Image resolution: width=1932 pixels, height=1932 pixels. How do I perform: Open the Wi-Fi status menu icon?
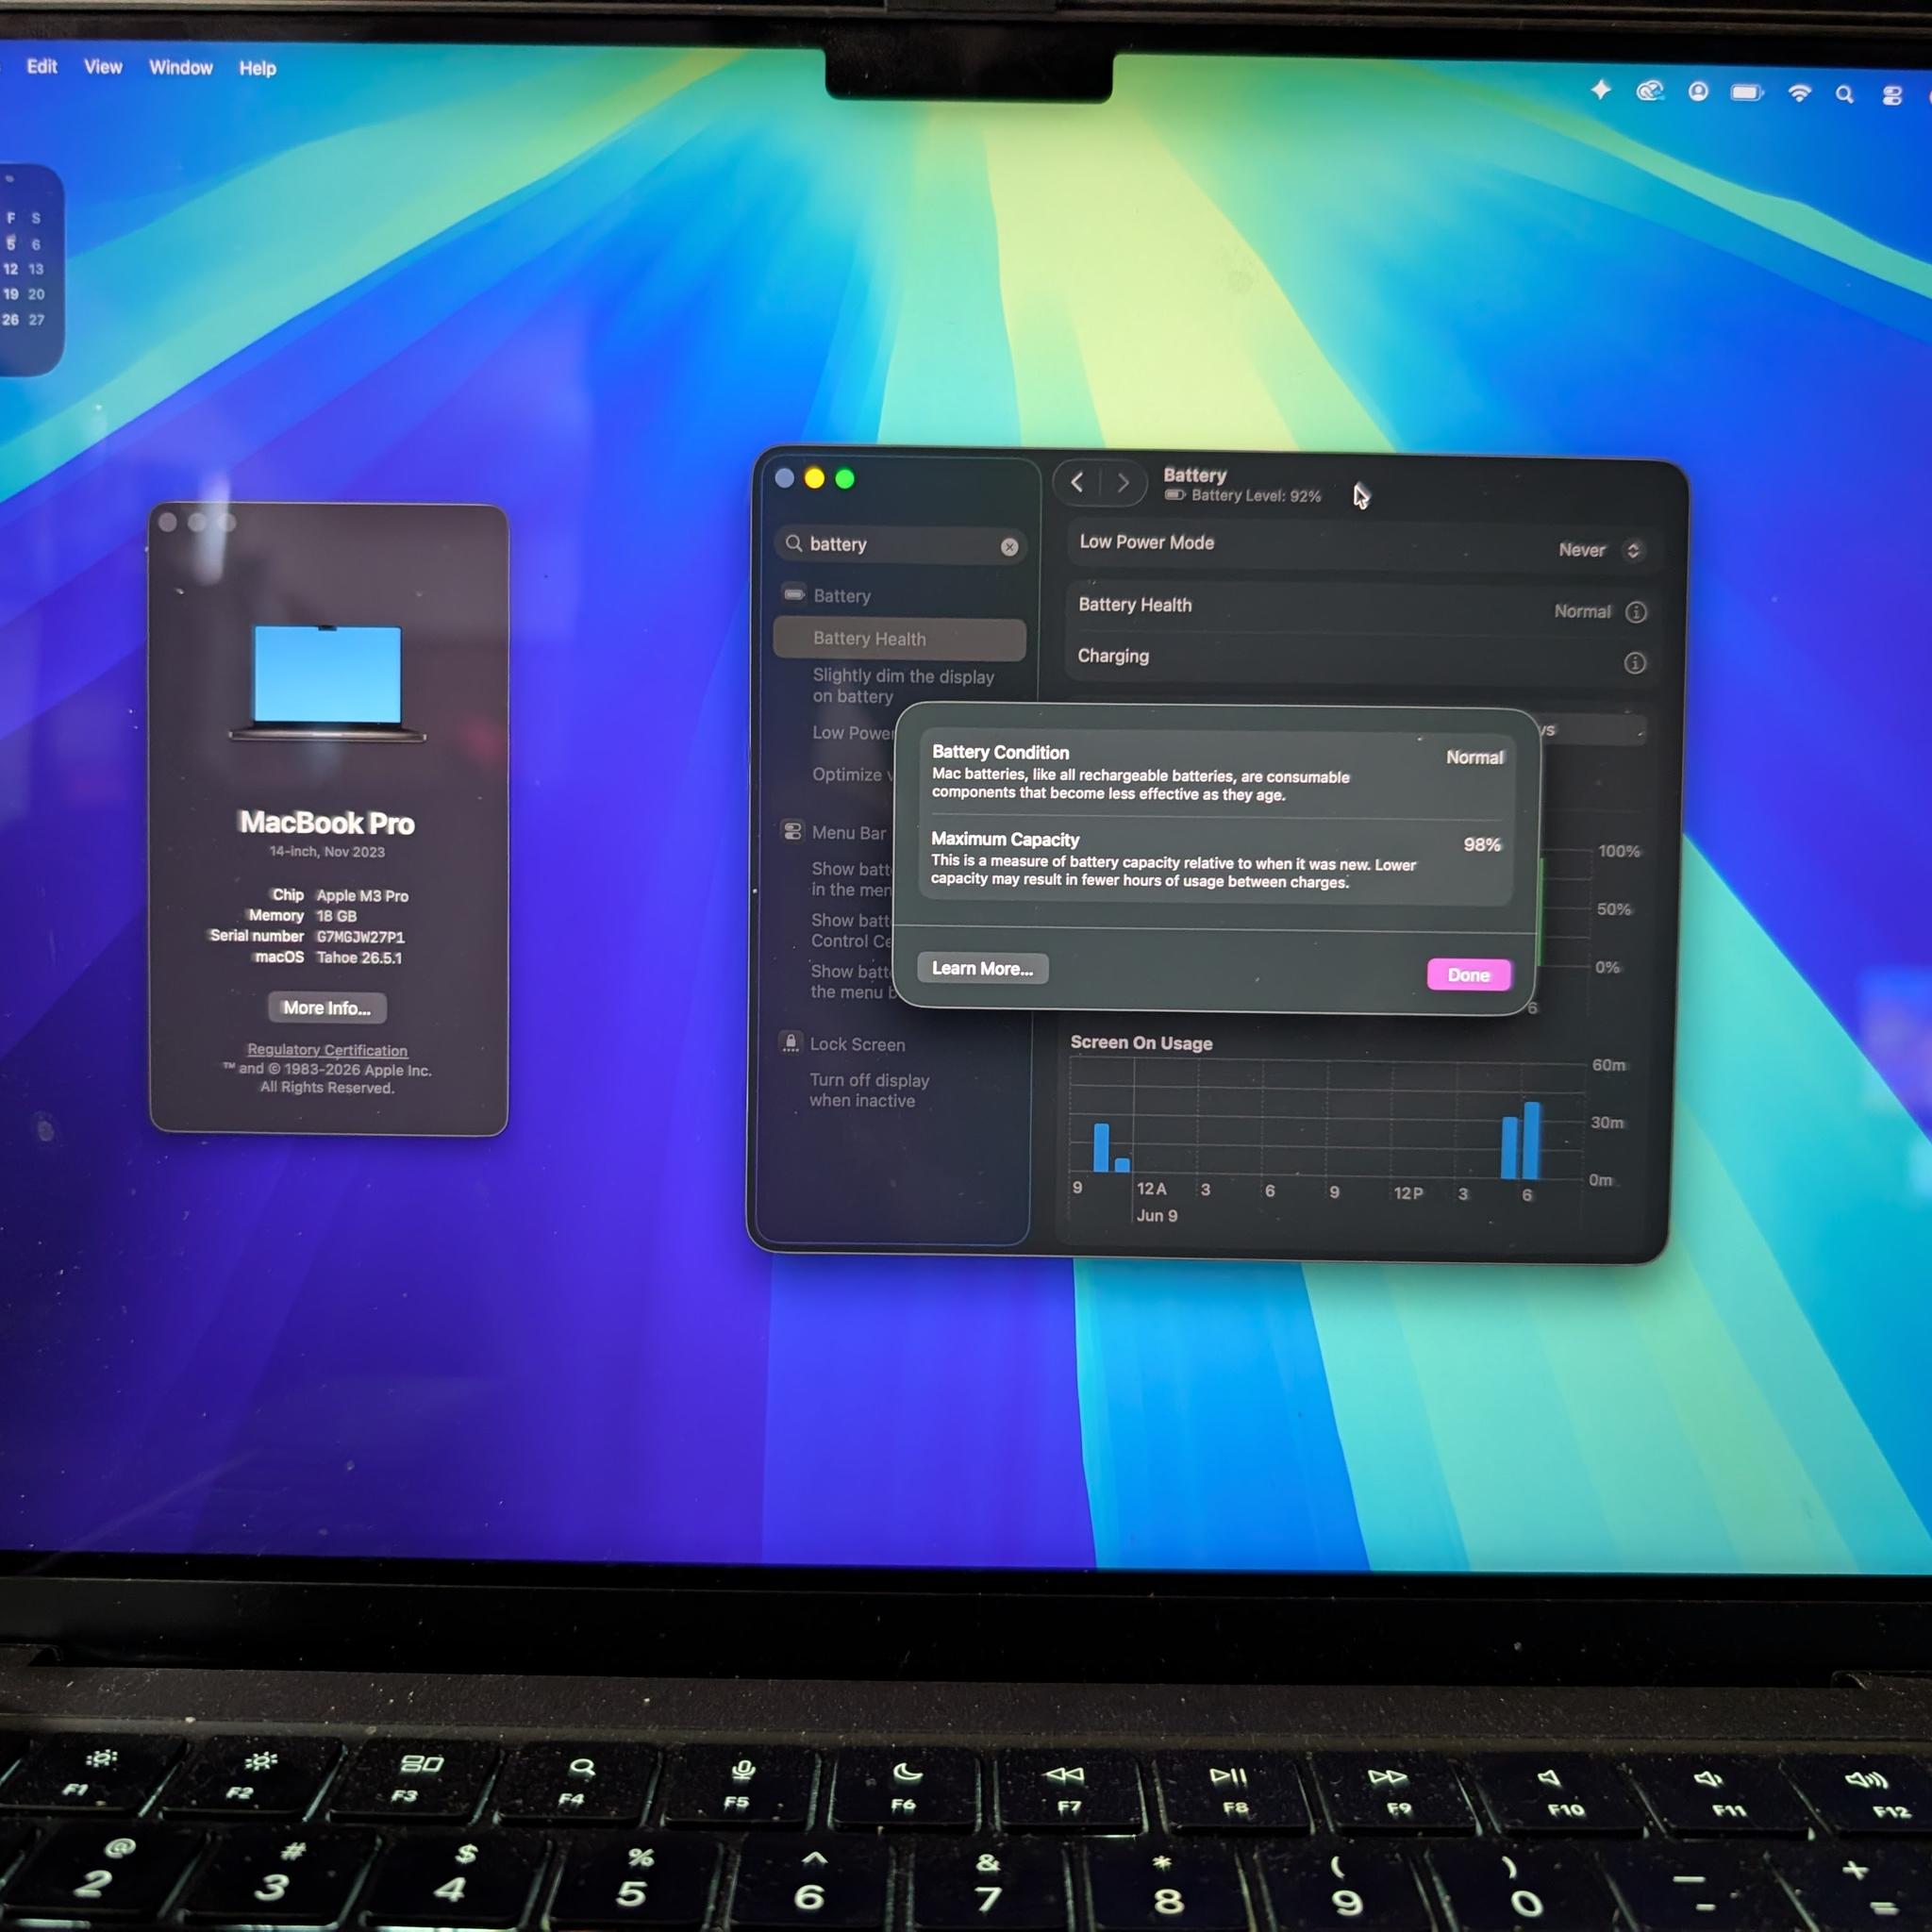pyautogui.click(x=1799, y=93)
